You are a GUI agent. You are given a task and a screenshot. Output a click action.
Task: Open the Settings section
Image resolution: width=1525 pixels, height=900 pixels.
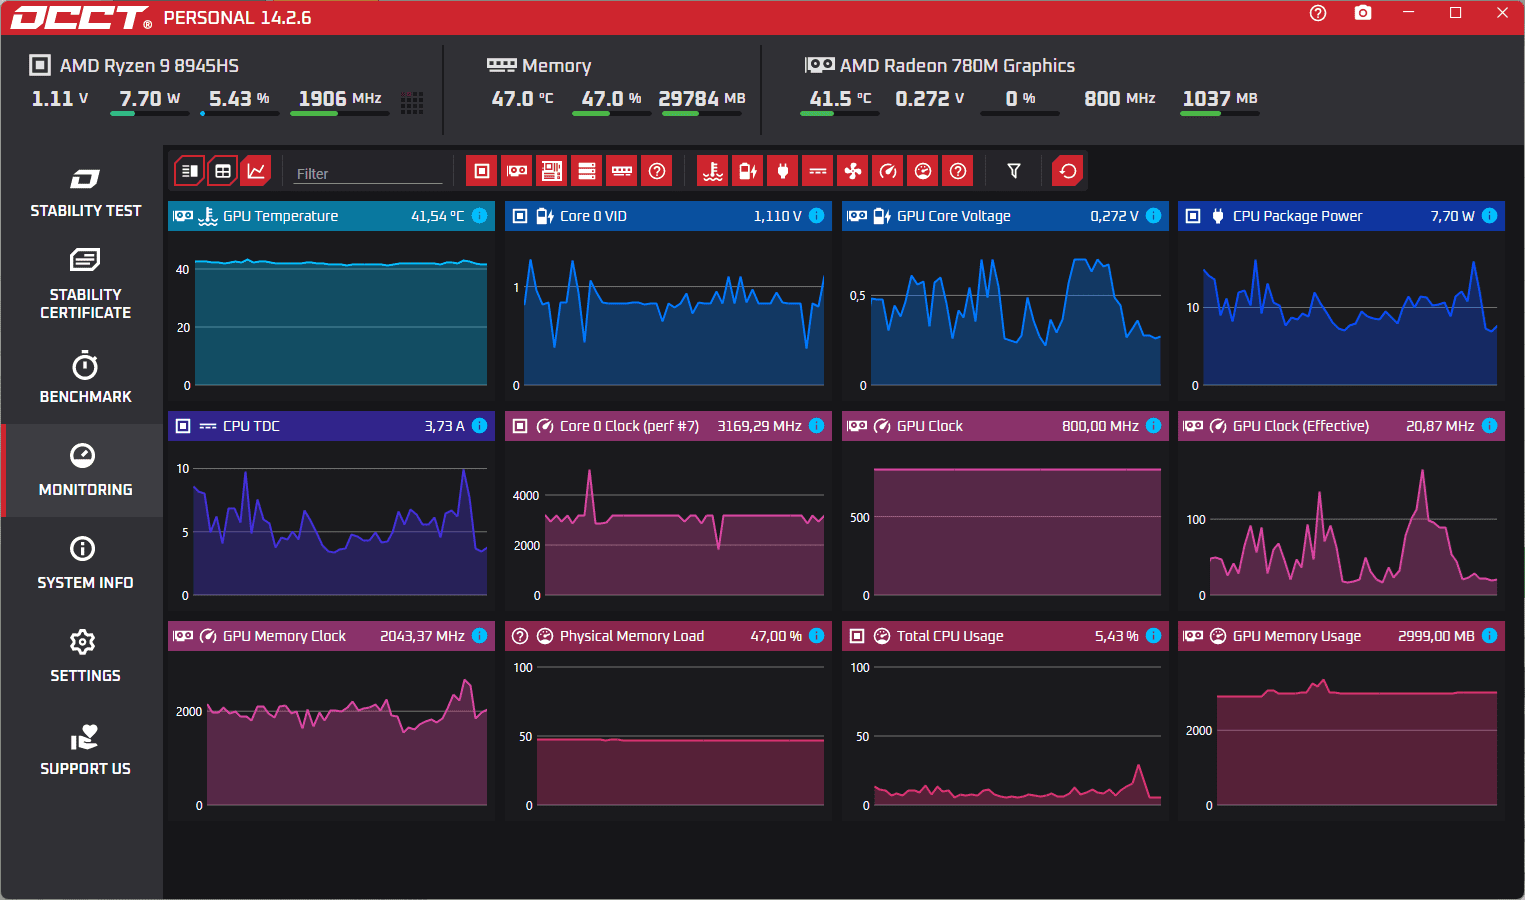pyautogui.click(x=85, y=656)
